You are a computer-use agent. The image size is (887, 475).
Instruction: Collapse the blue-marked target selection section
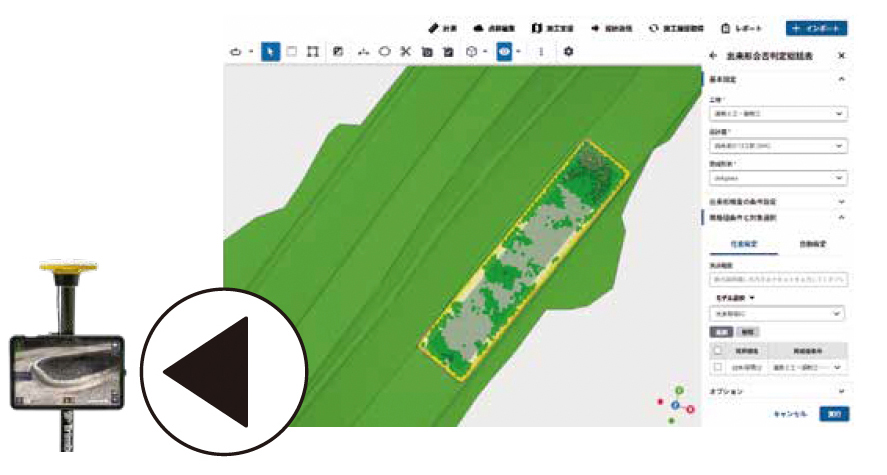coord(841,217)
